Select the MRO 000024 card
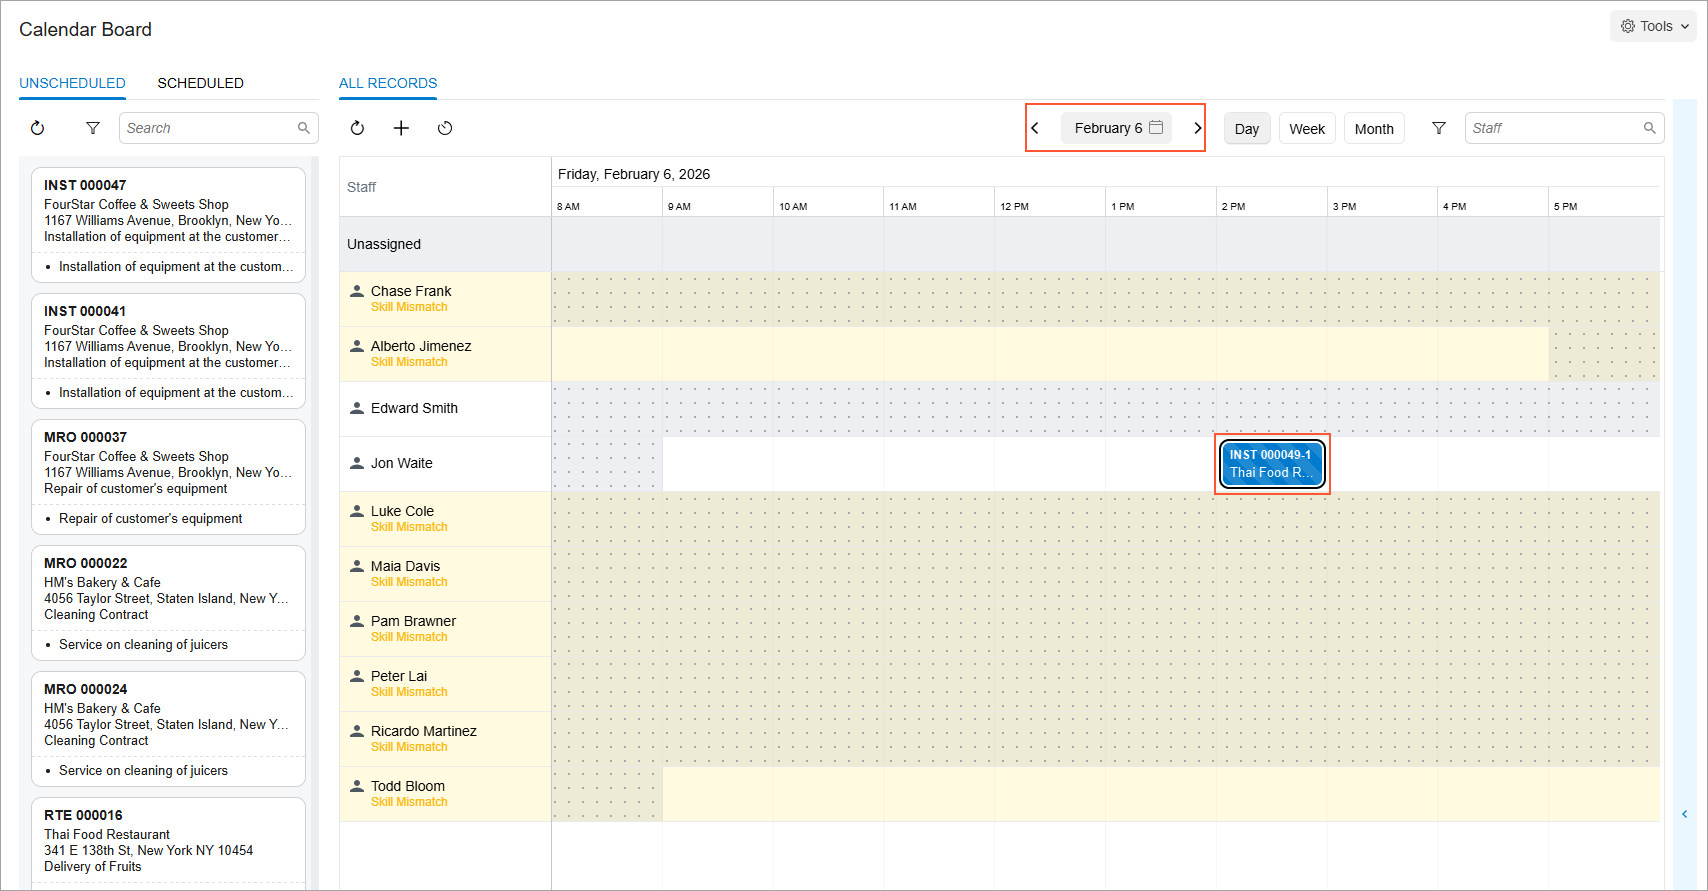 (x=168, y=729)
